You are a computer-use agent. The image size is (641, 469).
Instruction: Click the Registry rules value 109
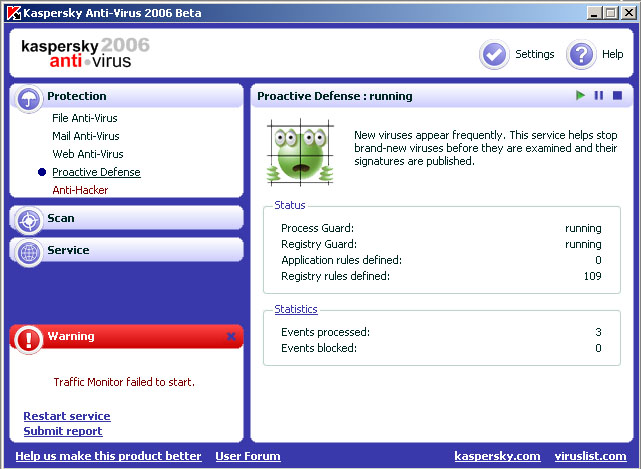[592, 276]
